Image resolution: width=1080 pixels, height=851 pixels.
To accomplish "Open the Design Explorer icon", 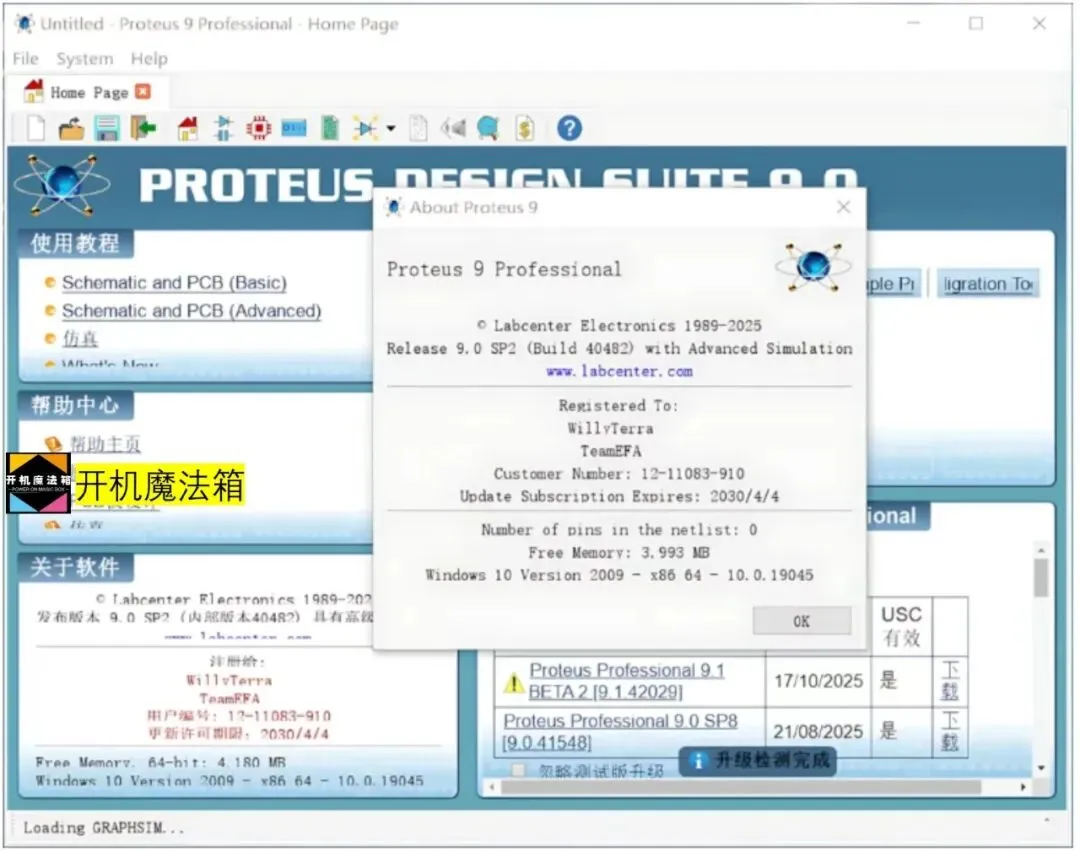I will (365, 129).
